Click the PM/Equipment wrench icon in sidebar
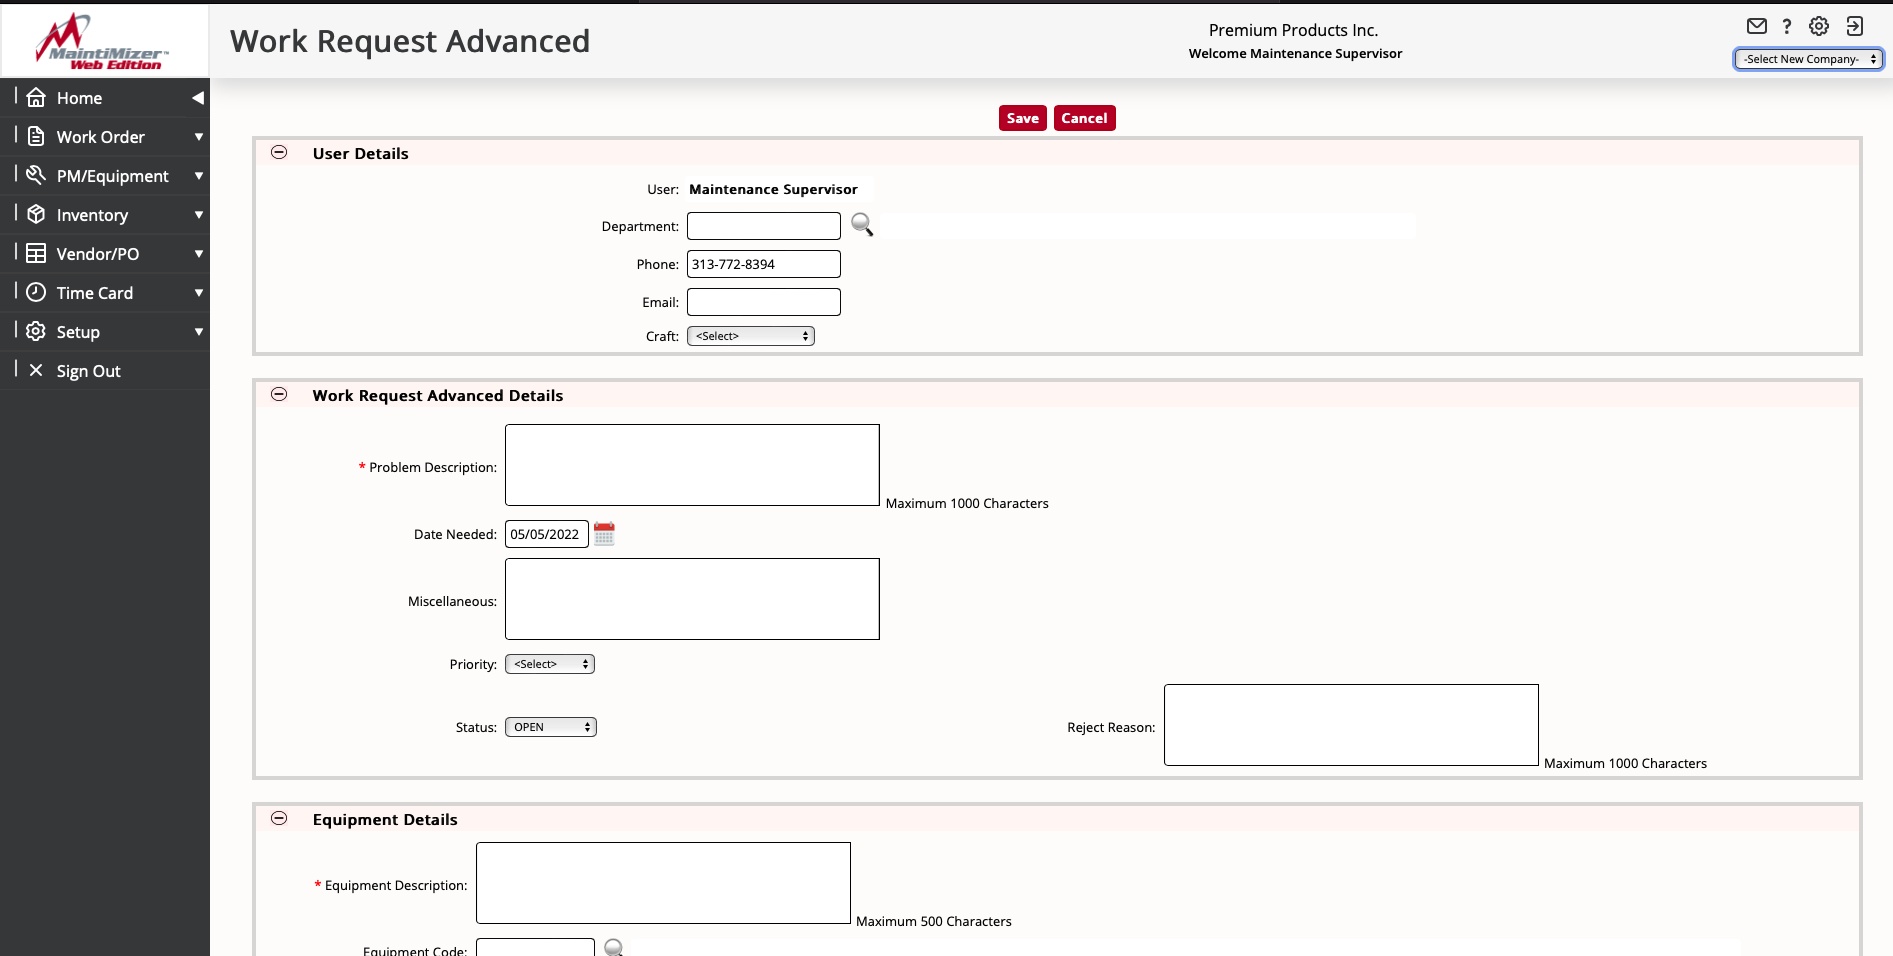 point(35,175)
